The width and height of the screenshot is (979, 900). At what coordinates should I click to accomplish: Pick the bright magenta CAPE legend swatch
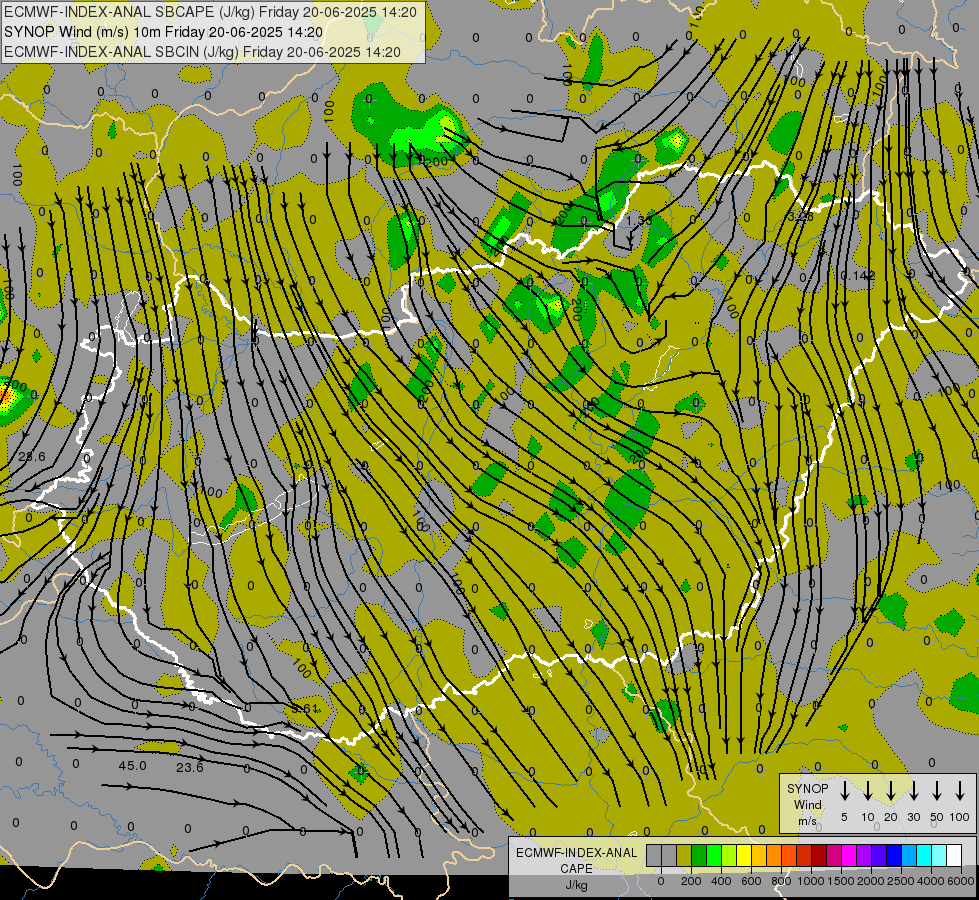coord(850,855)
